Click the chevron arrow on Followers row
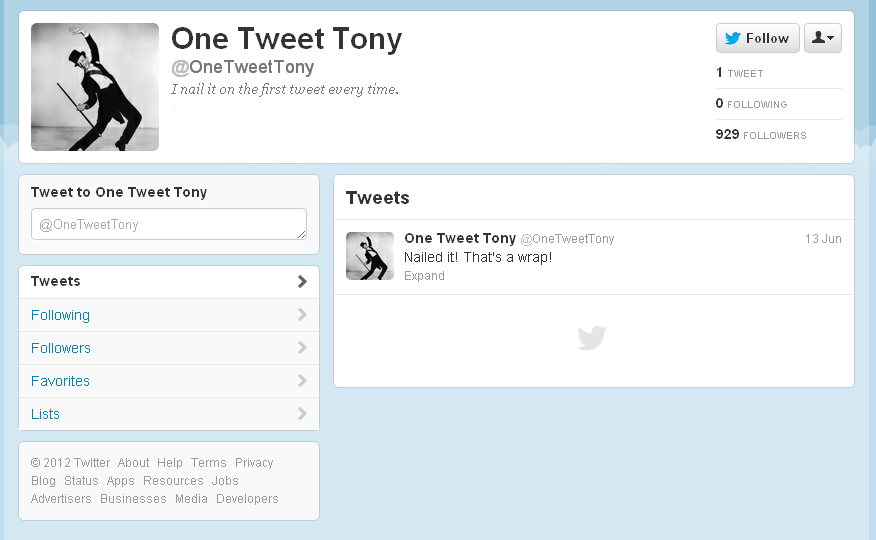Screen dimensions: 876x540 [x=302, y=348]
